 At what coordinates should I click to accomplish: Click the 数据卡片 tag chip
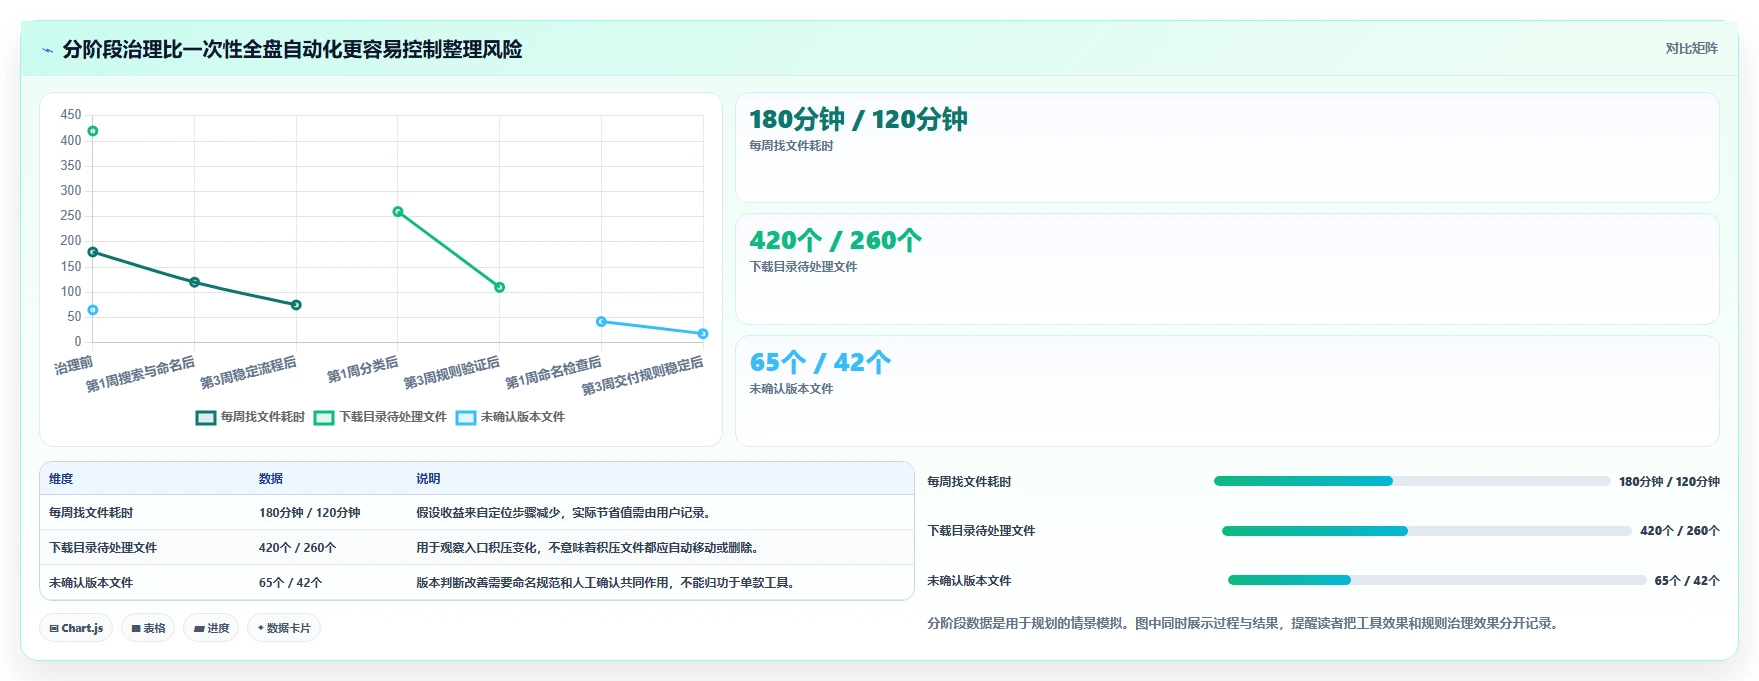284,628
